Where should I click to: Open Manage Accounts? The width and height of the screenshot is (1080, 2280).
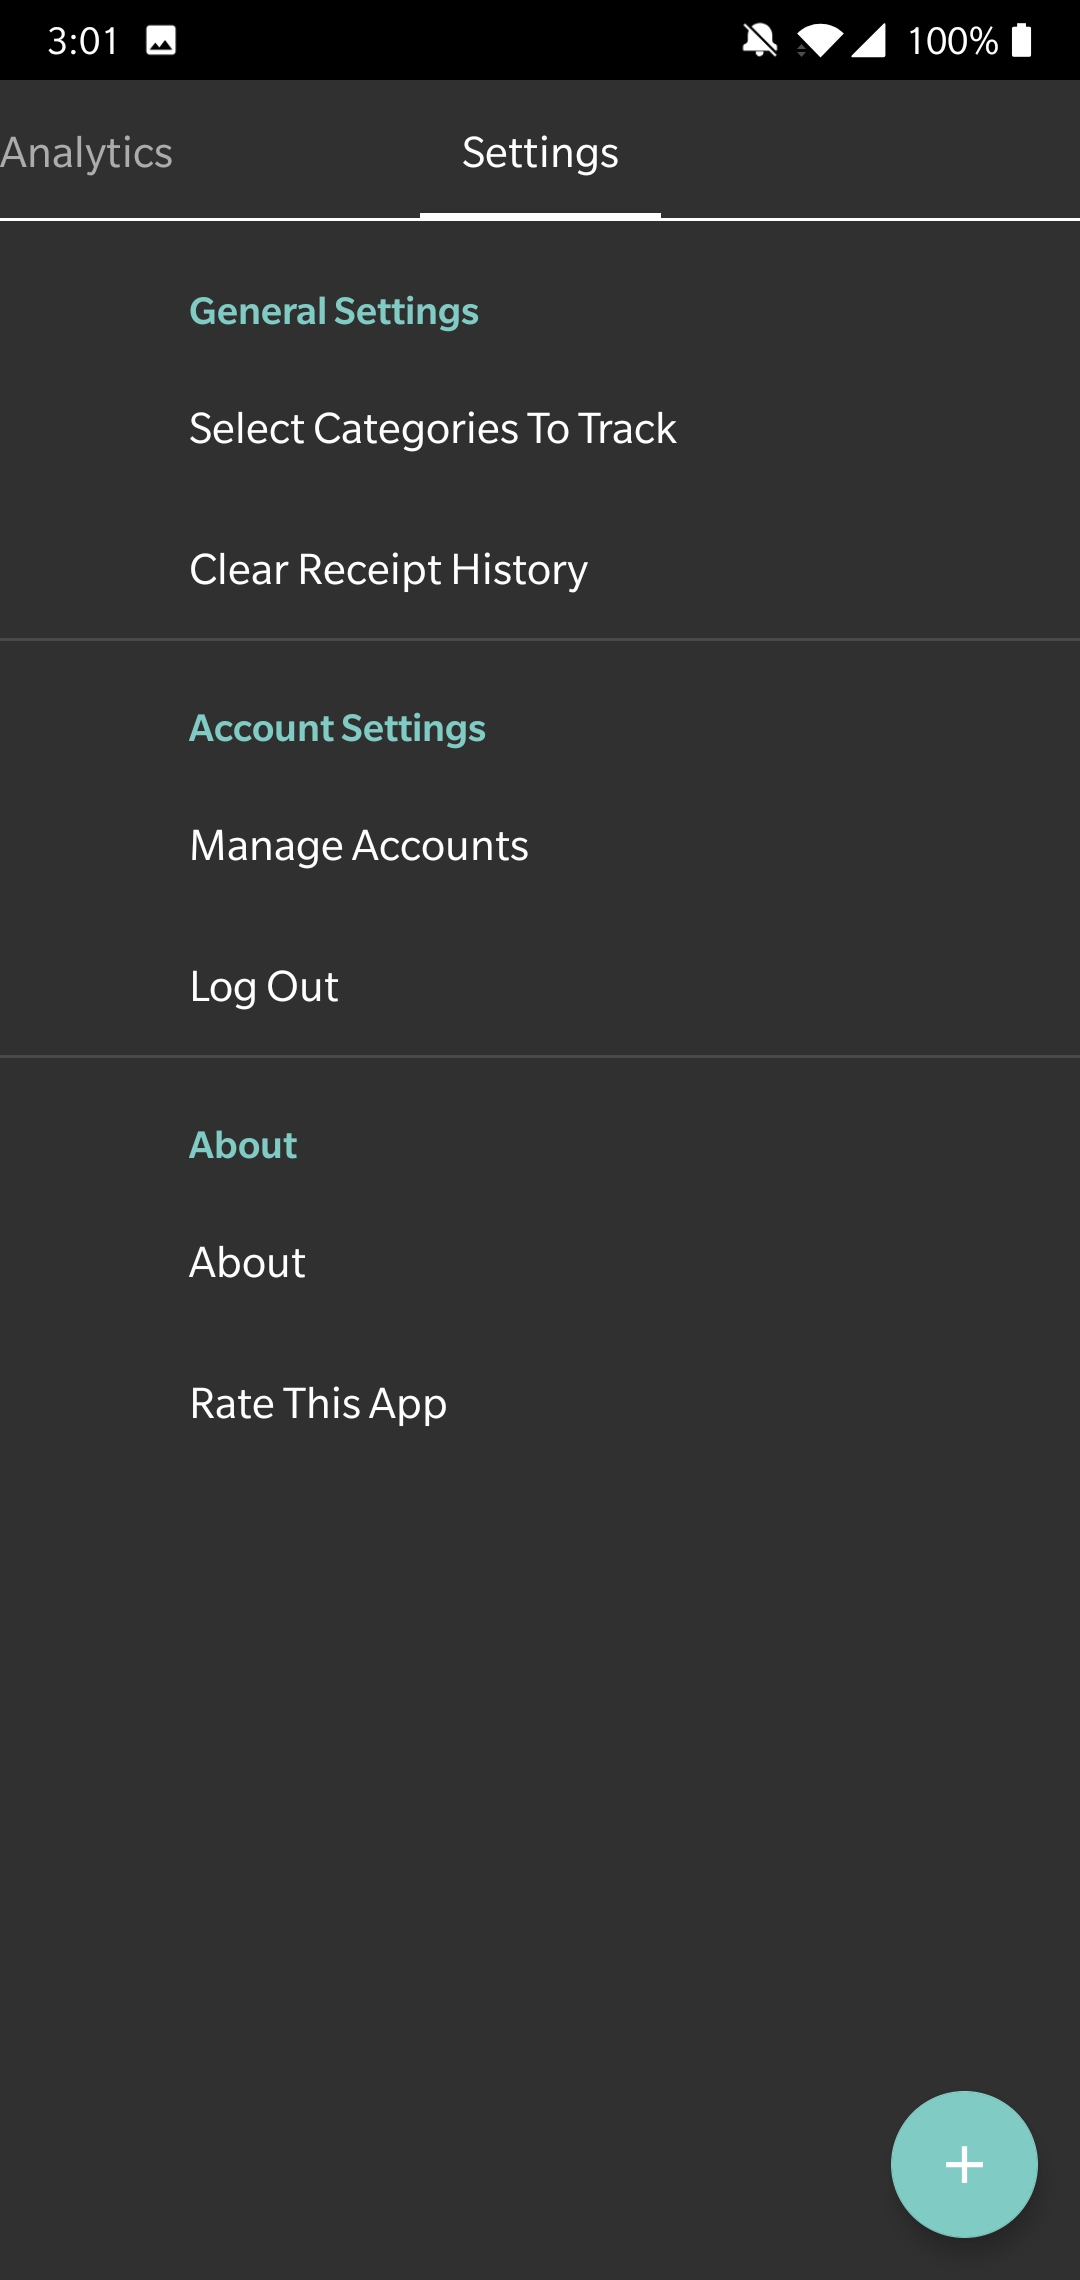tap(540, 845)
